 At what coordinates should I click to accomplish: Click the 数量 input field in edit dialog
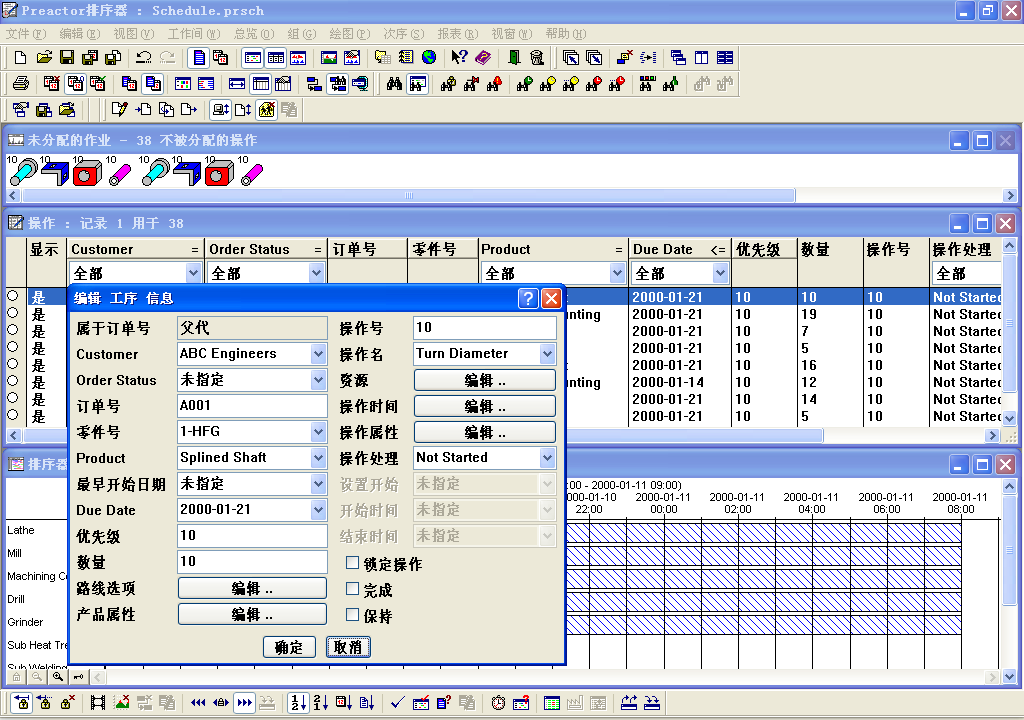[252, 562]
